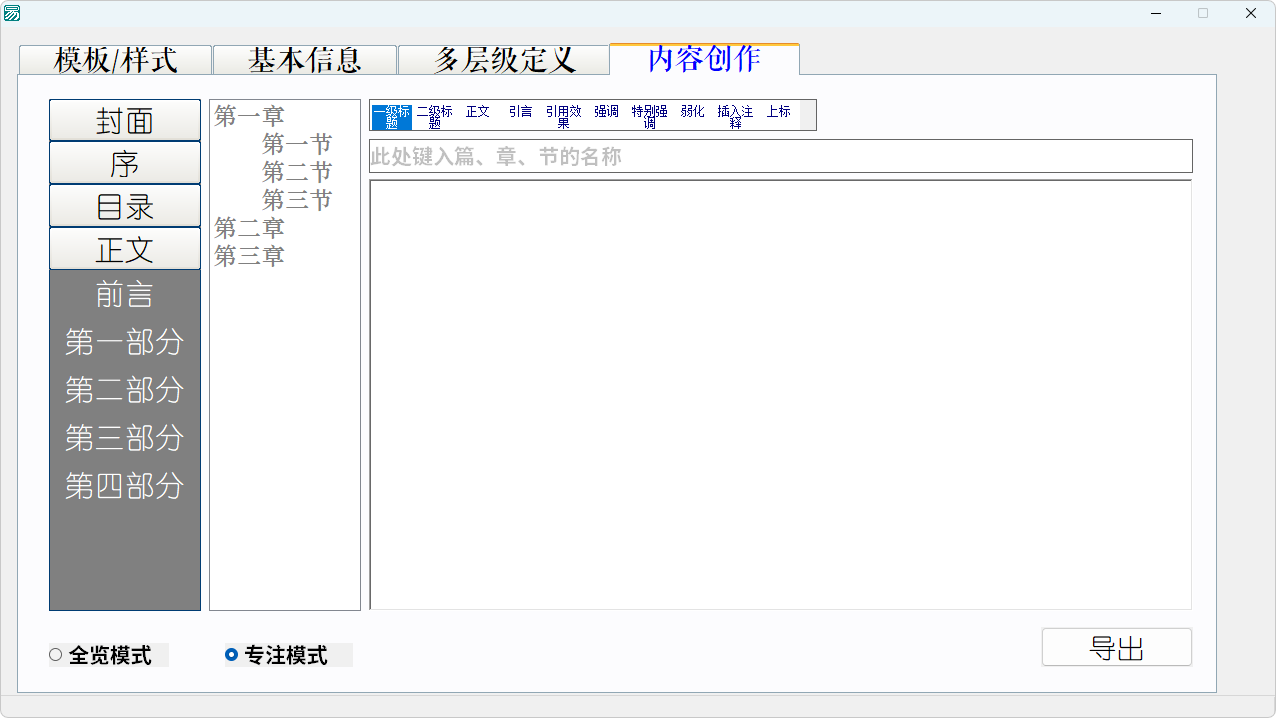Apply the 二级标题 style

click(x=435, y=116)
